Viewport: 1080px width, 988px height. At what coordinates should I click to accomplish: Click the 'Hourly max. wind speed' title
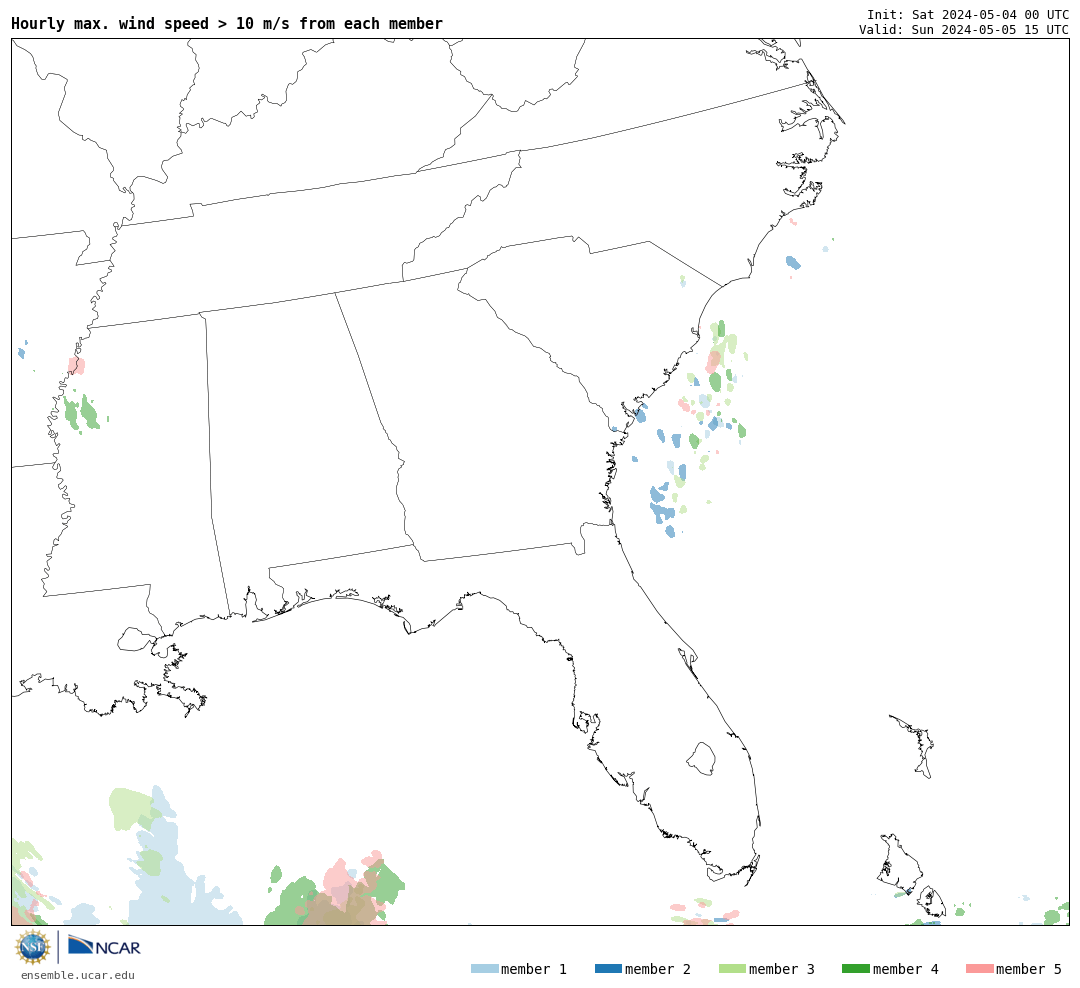pos(227,23)
